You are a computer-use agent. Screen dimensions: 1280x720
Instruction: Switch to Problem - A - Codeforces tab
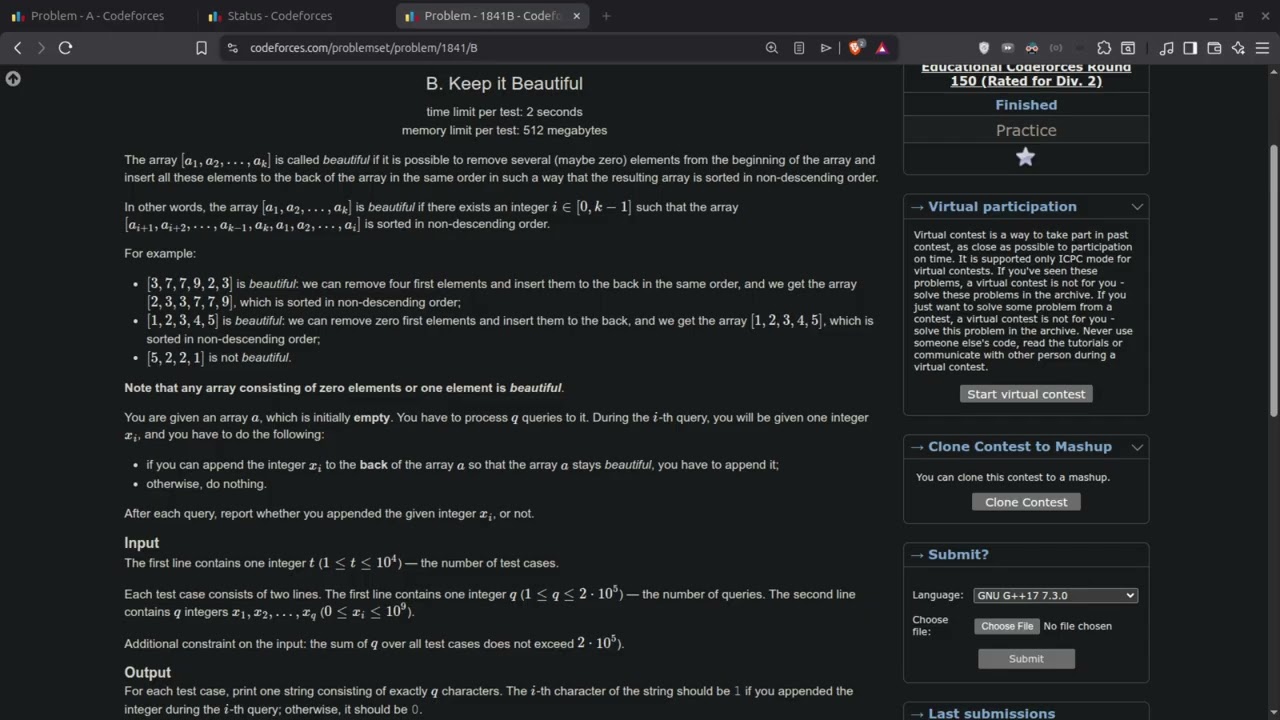coord(97,16)
